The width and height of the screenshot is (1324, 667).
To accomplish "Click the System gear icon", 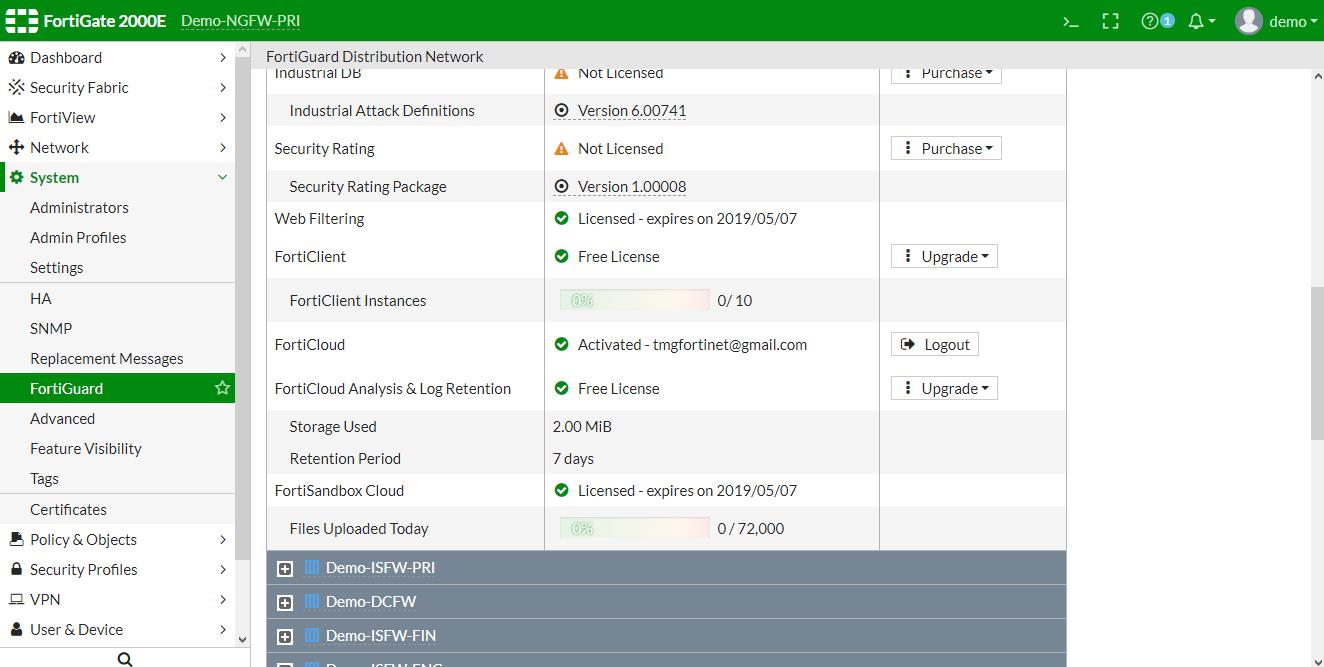I will pos(16,178).
